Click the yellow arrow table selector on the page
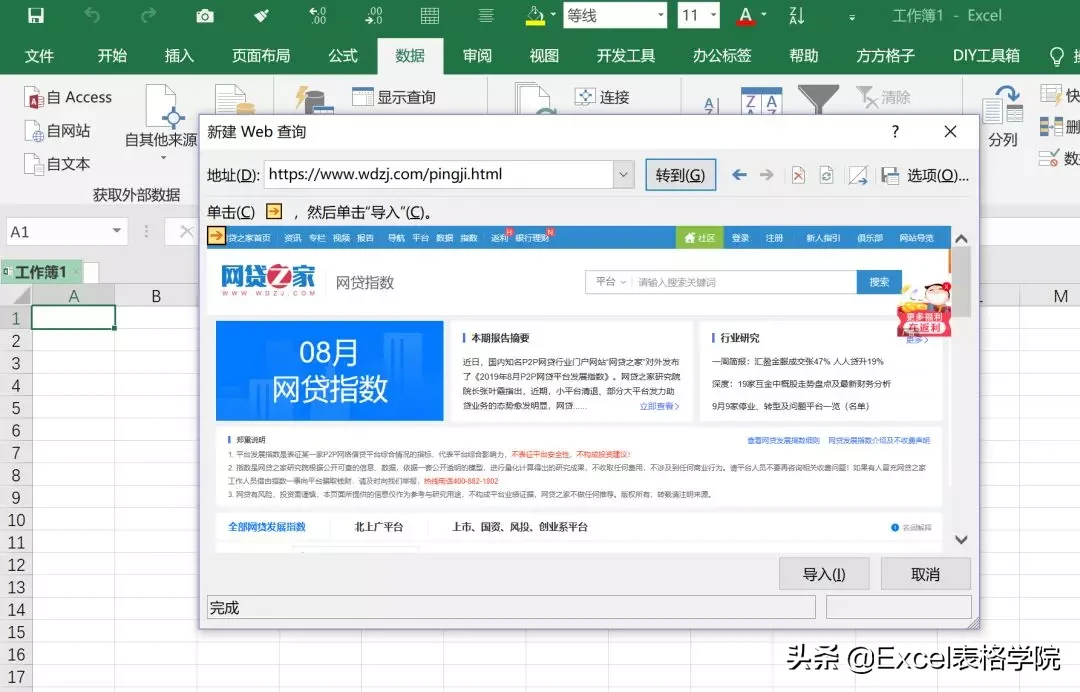This screenshot has height=692, width=1080. tap(216, 236)
